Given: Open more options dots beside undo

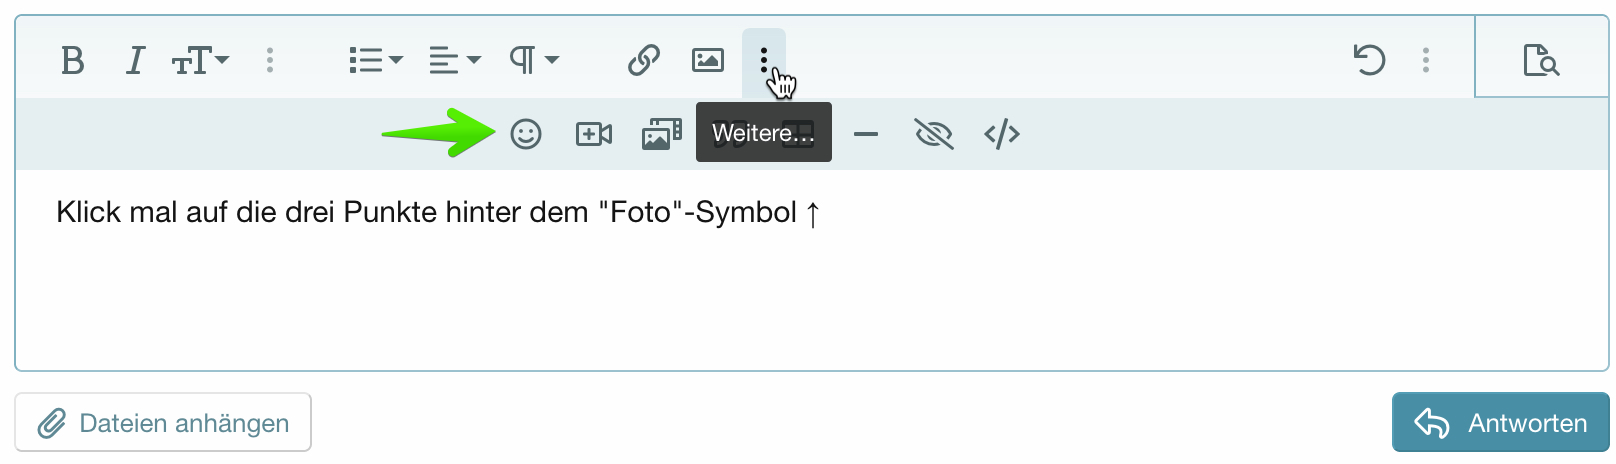Looking at the screenshot, I should click(1426, 61).
